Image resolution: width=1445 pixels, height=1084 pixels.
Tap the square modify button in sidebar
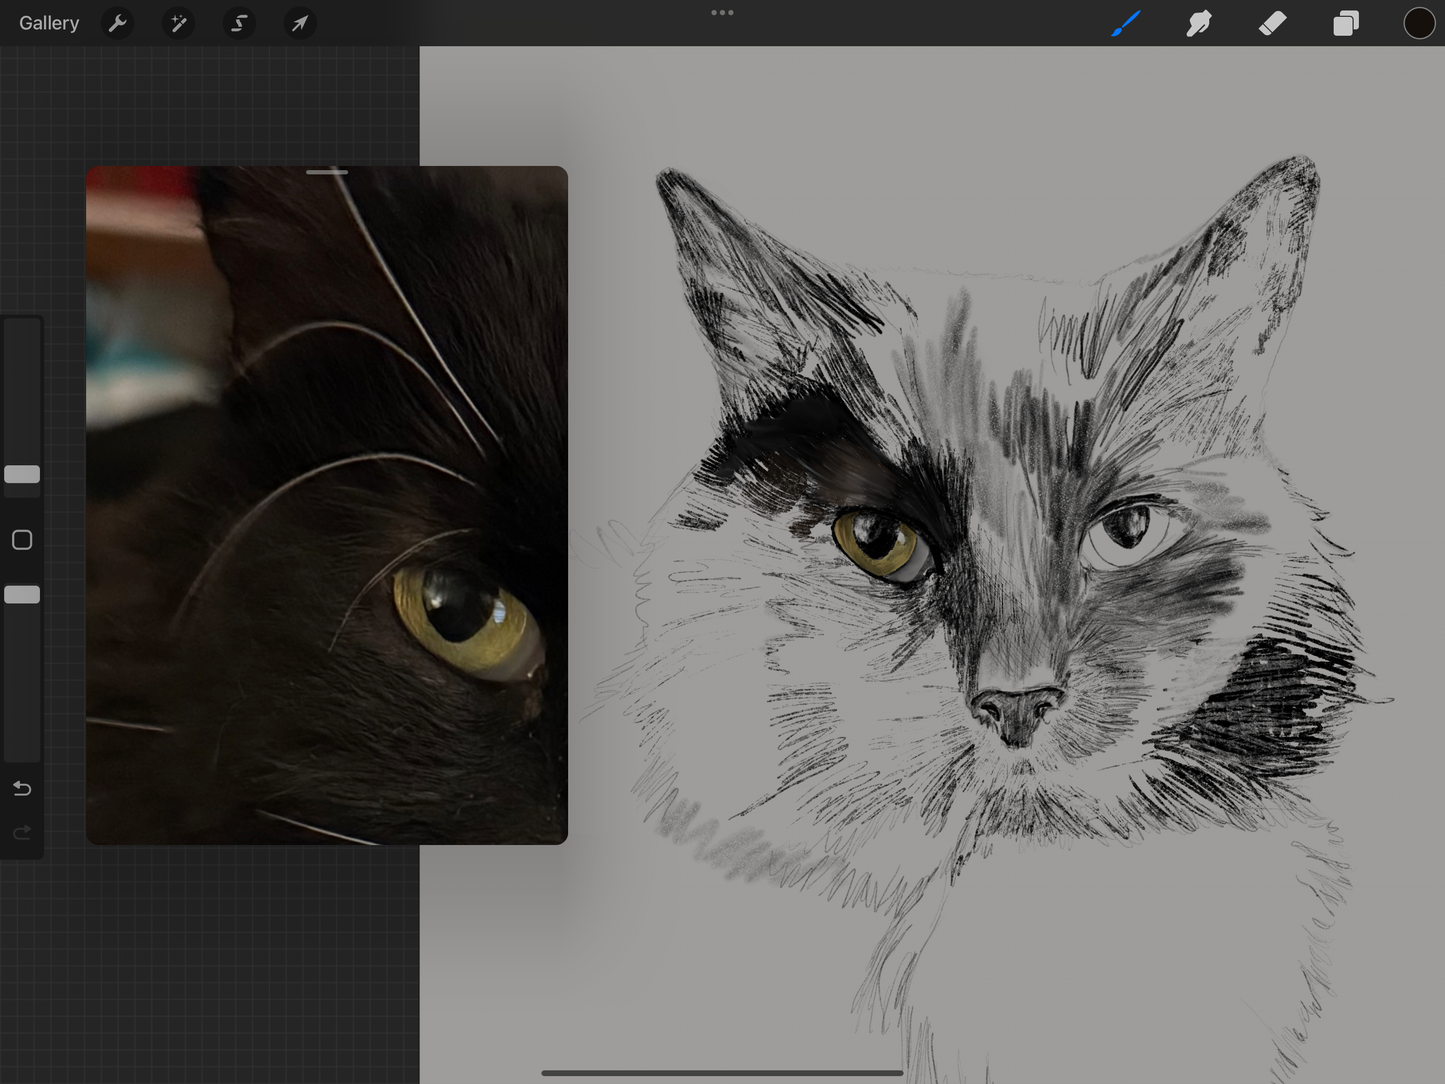(x=22, y=540)
